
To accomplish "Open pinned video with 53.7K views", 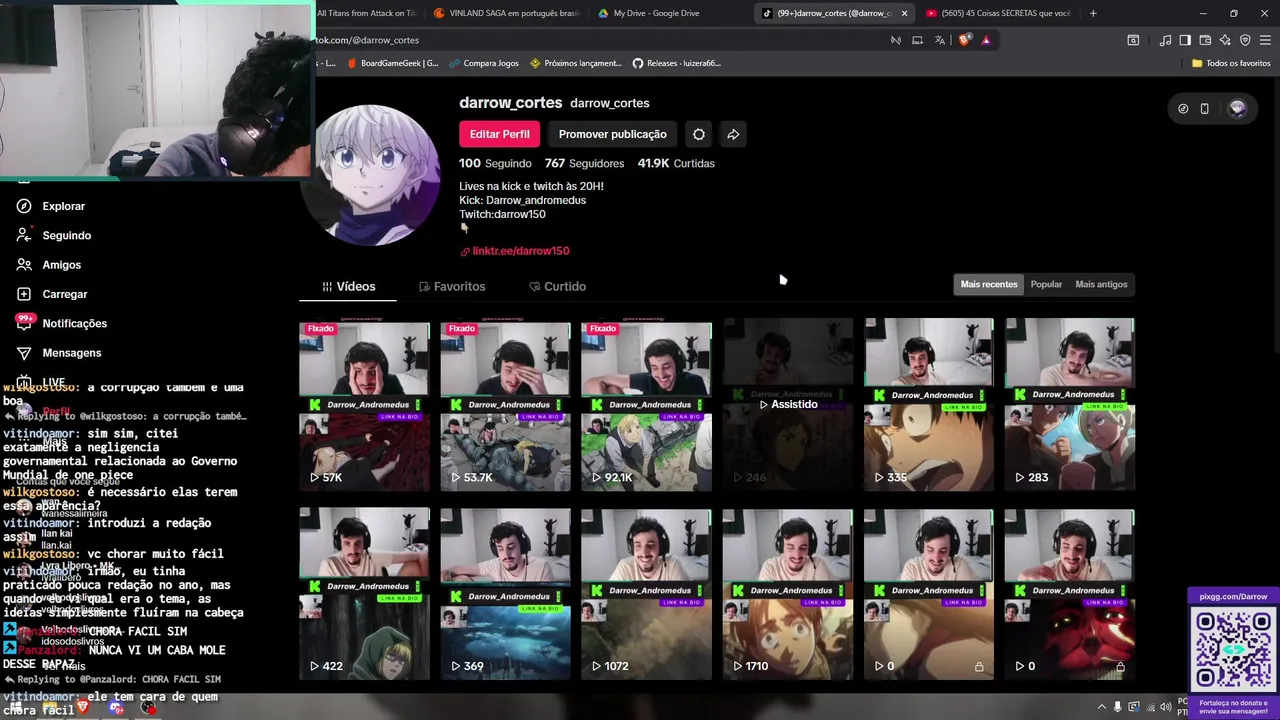I will (505, 405).
